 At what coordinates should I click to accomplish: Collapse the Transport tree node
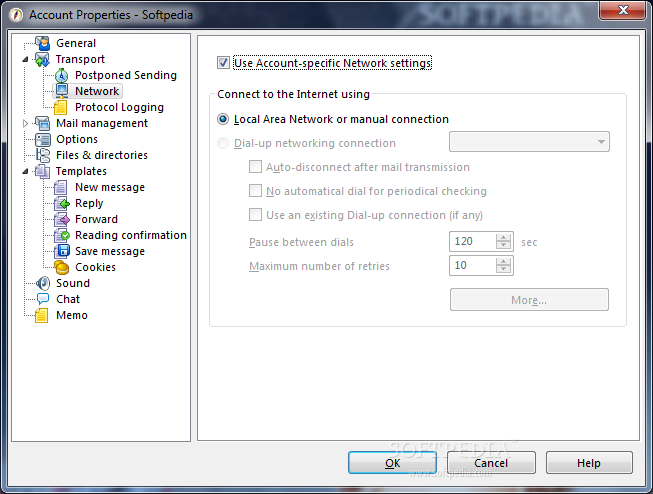pos(25,60)
